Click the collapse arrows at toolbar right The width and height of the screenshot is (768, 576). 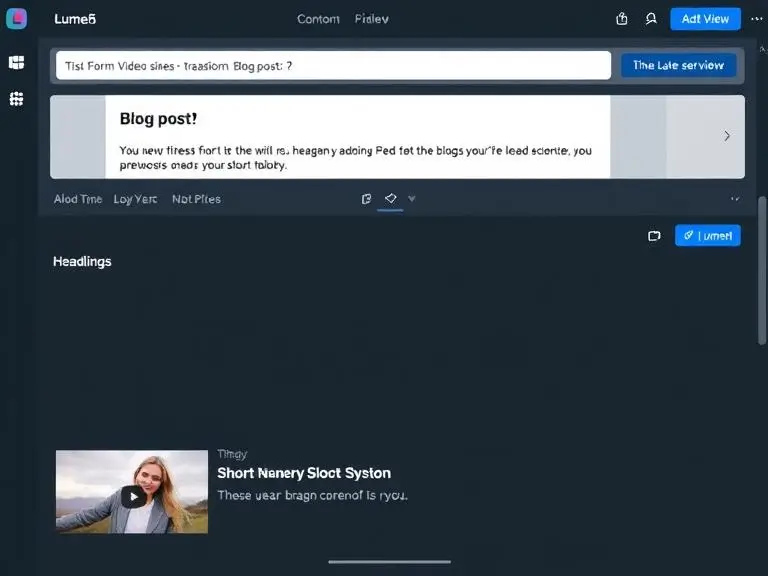click(x=735, y=199)
